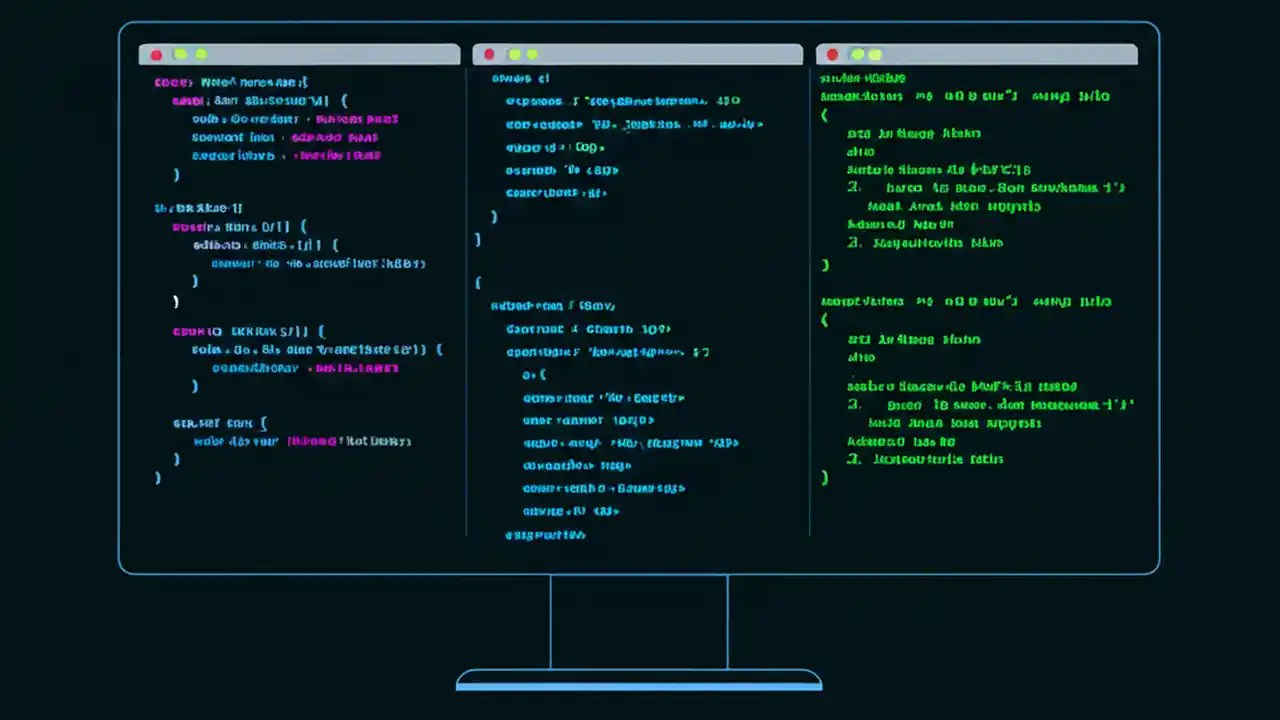Image resolution: width=1280 pixels, height=720 pixels.
Task: Collapse the first code block brace in the left window
Action: 345,100
